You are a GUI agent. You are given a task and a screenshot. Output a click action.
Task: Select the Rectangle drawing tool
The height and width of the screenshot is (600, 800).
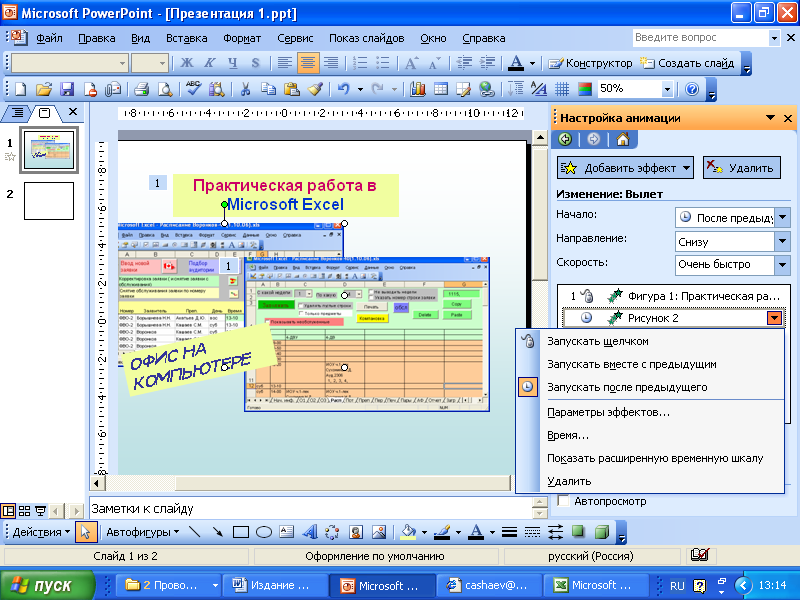click(240, 532)
